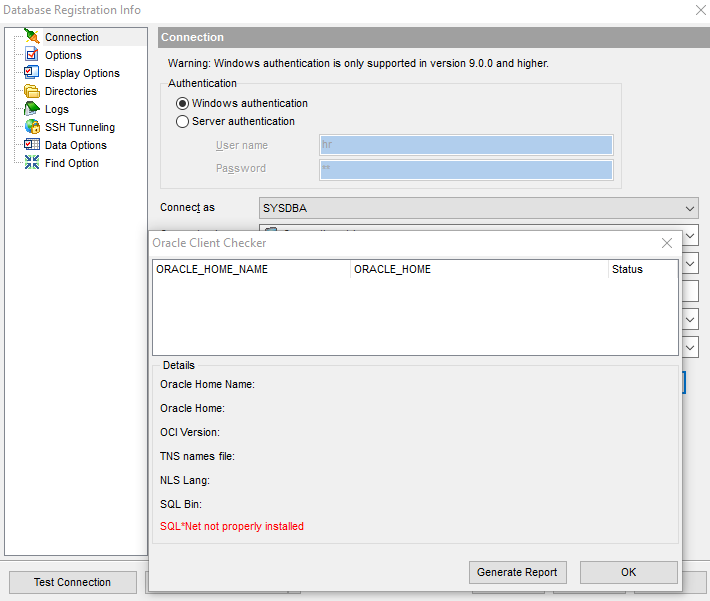Click Generate Report button
Image resolution: width=710 pixels, height=601 pixels.
(x=518, y=572)
